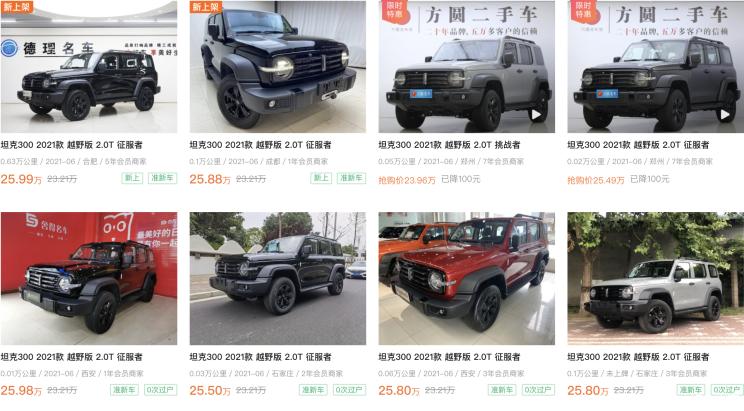744x411 pixels.
Task: Open black car parked on street photo
Action: pyautogui.click(x=278, y=279)
